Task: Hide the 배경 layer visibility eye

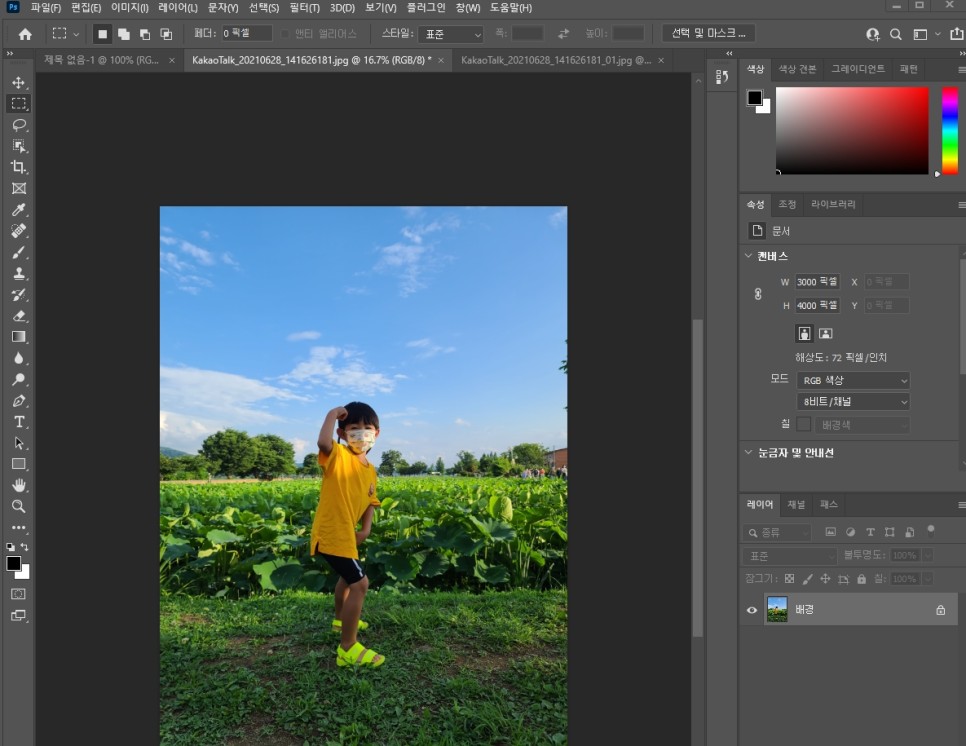Action: (752, 610)
